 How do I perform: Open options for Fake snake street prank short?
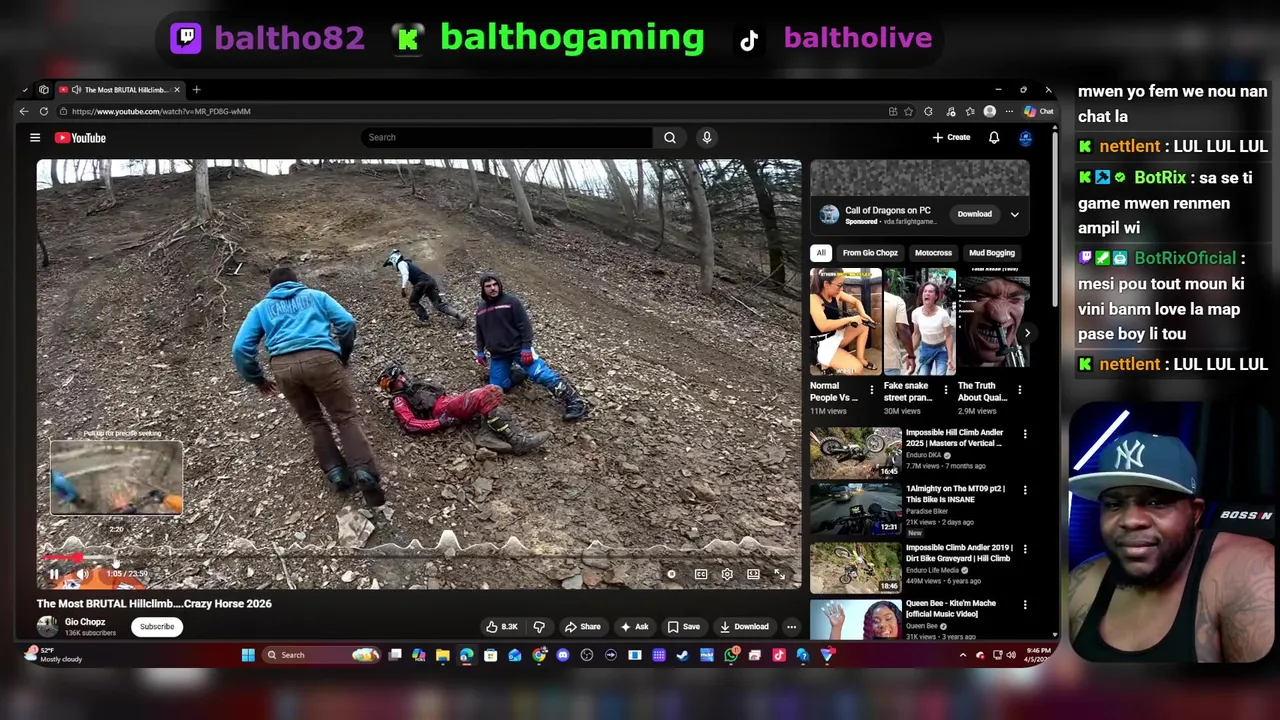pos(945,390)
